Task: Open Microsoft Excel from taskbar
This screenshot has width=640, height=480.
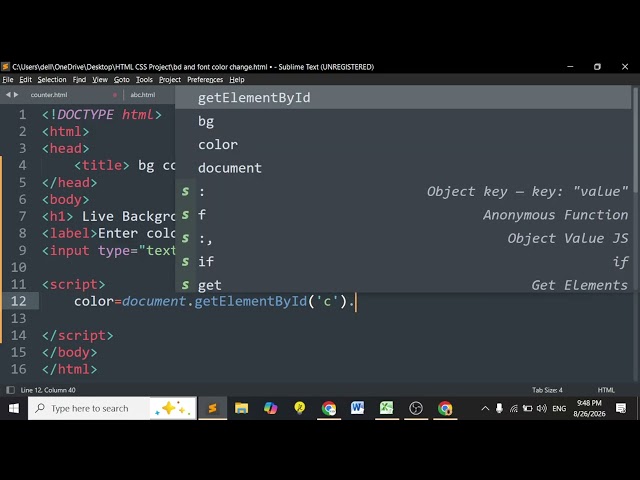Action: [x=387, y=408]
